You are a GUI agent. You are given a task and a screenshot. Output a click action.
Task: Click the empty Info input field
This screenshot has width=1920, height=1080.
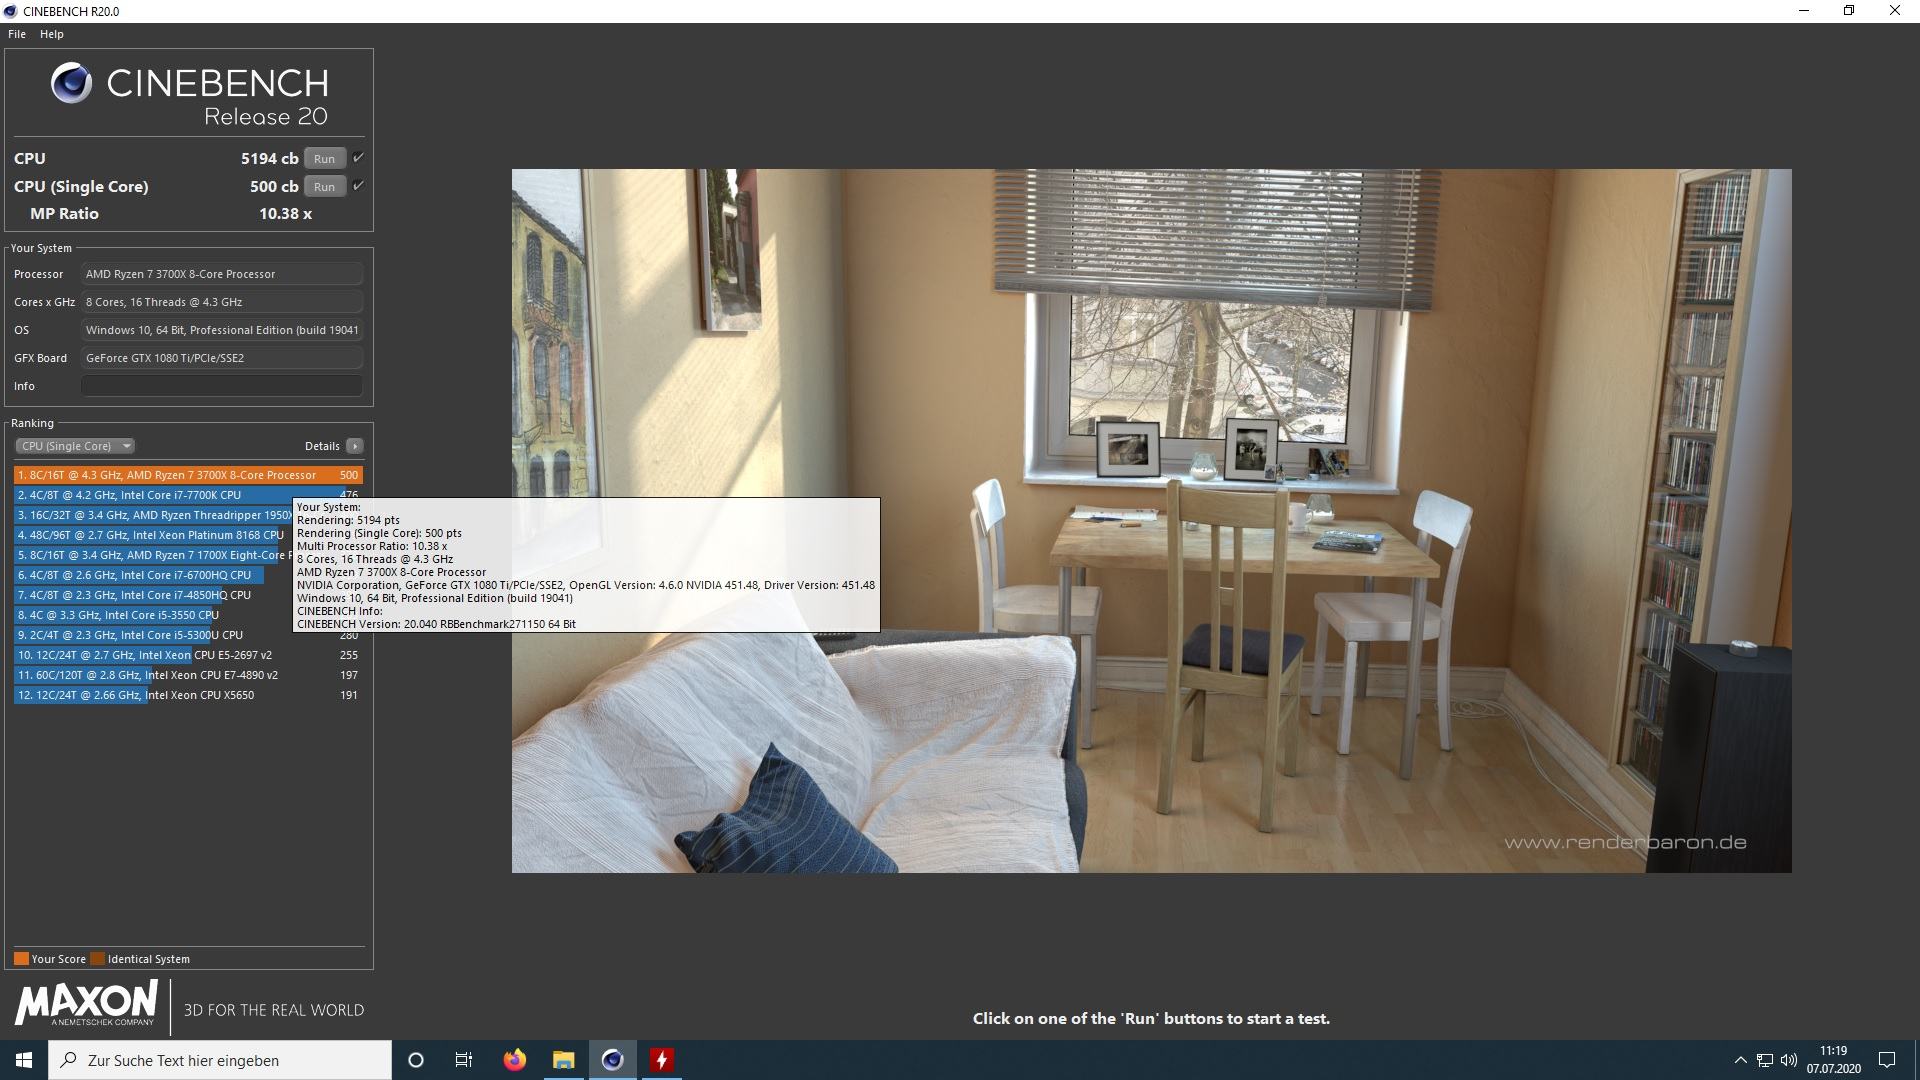[x=222, y=386]
